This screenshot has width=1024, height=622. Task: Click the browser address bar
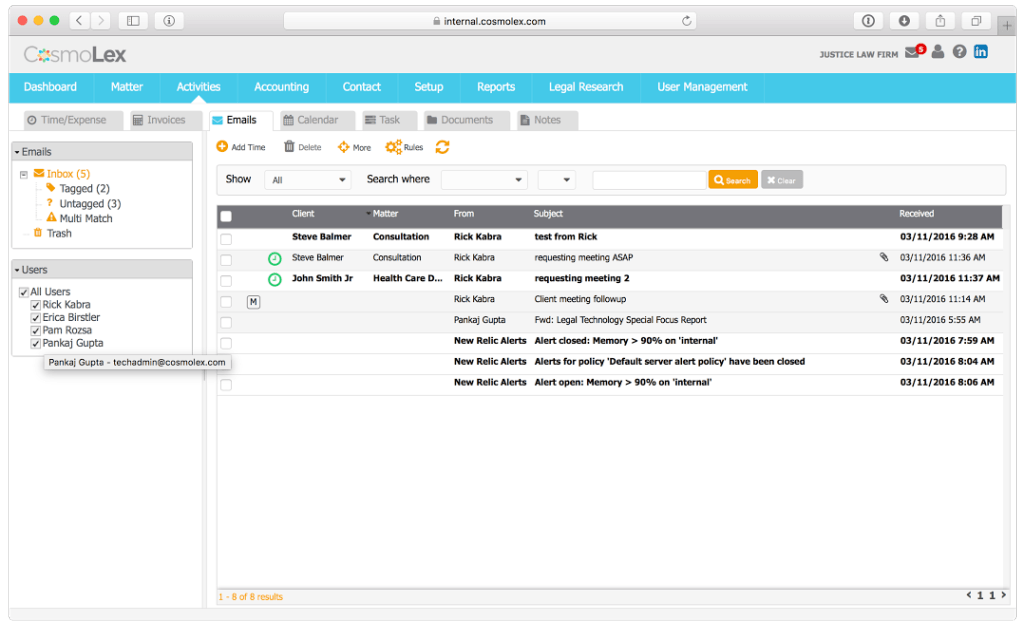click(490, 21)
